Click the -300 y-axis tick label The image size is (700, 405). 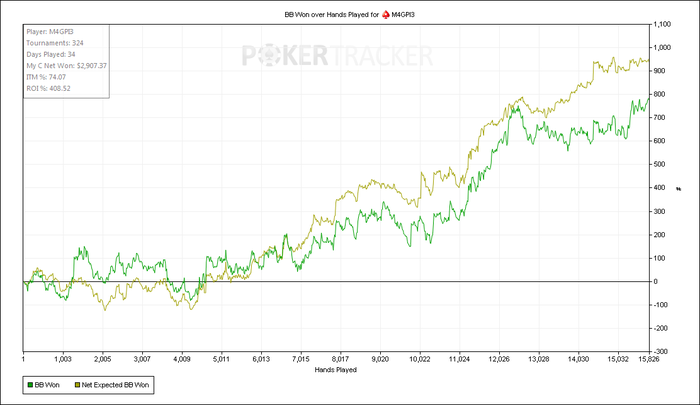661,351
